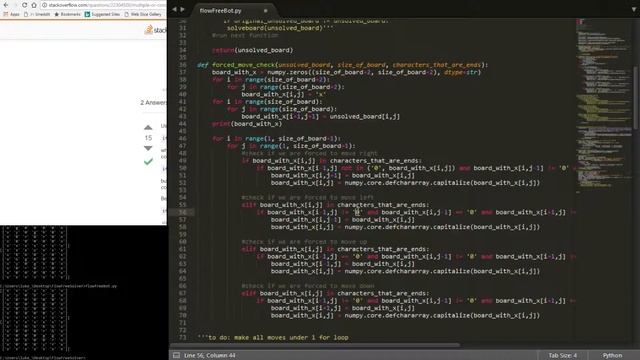
Task: Downvote the answer with score 15
Action: point(148,148)
